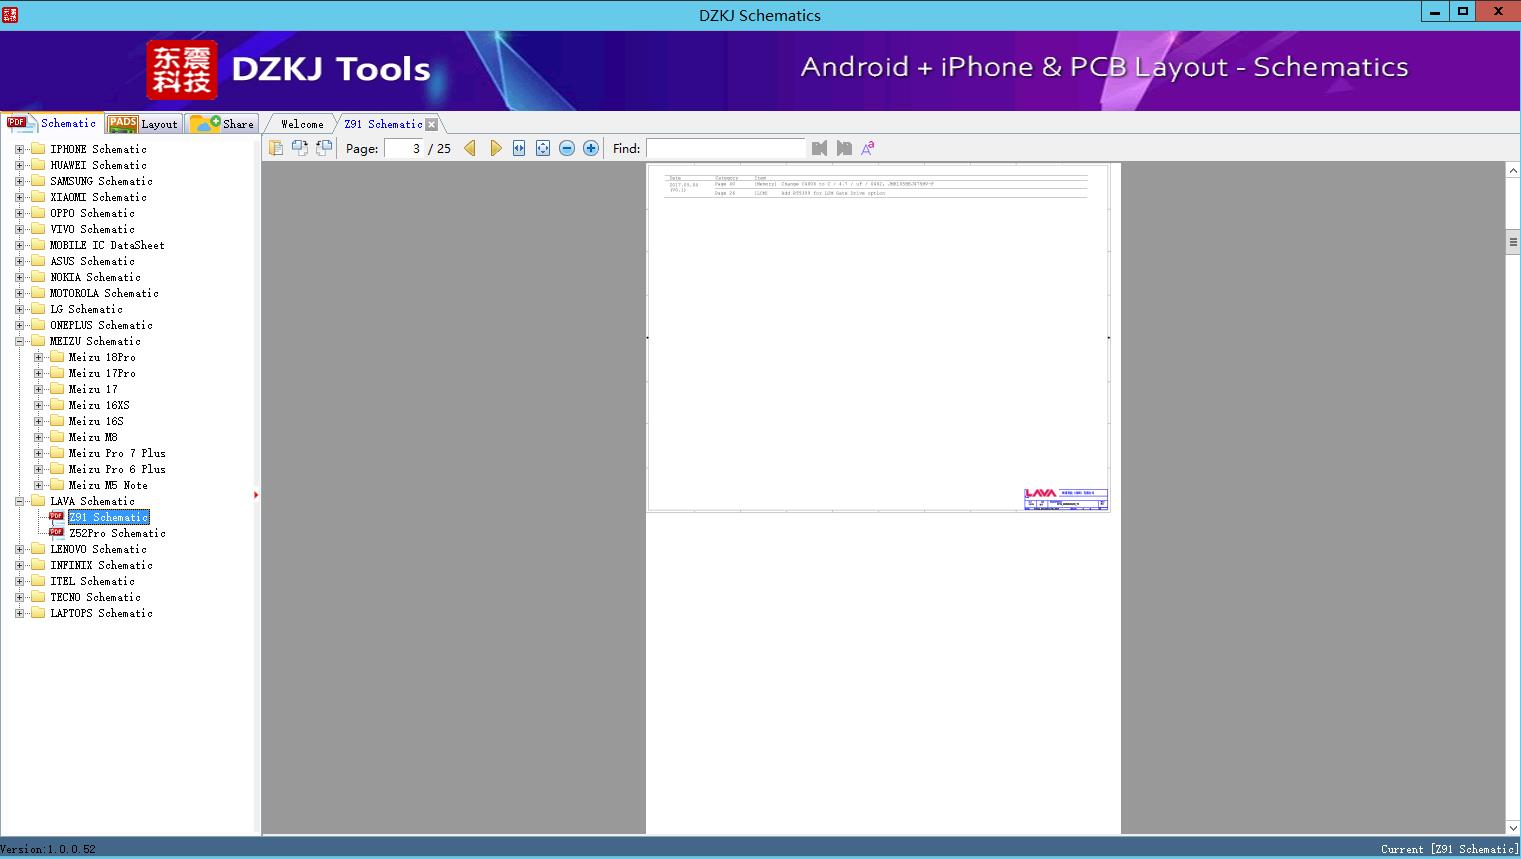Viewport: 1521px width, 859px height.
Task: Select LG Schematic tree item
Action: pyautogui.click(x=86, y=309)
